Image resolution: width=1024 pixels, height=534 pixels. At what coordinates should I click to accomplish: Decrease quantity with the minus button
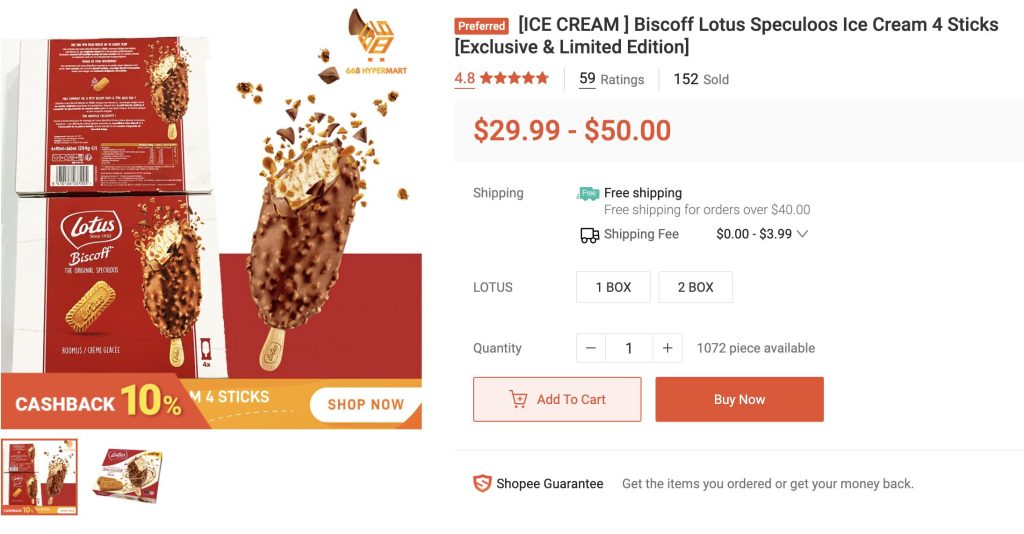click(x=591, y=348)
